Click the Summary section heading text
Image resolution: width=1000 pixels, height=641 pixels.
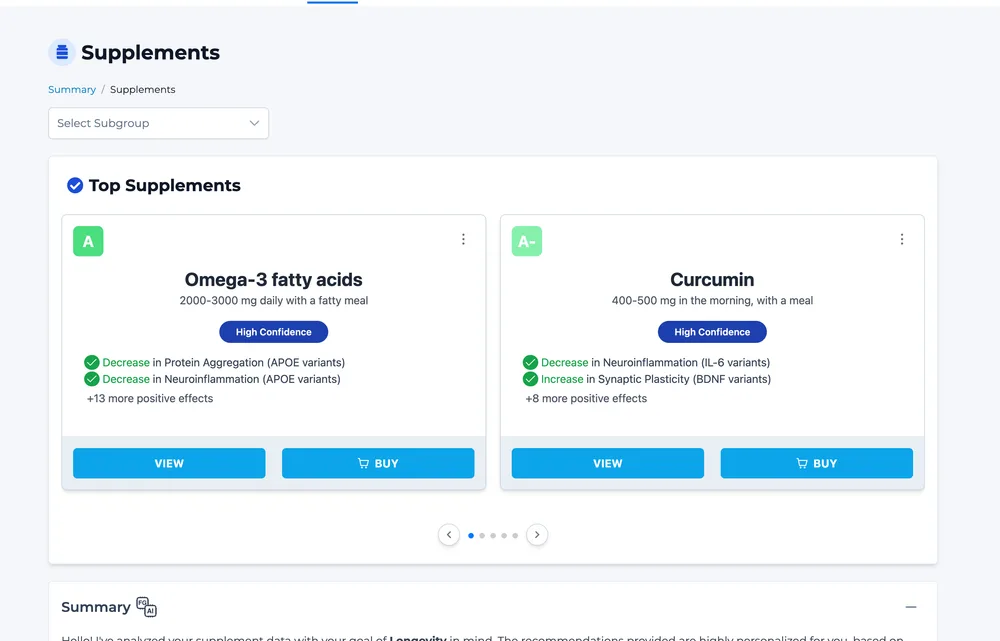click(96, 607)
